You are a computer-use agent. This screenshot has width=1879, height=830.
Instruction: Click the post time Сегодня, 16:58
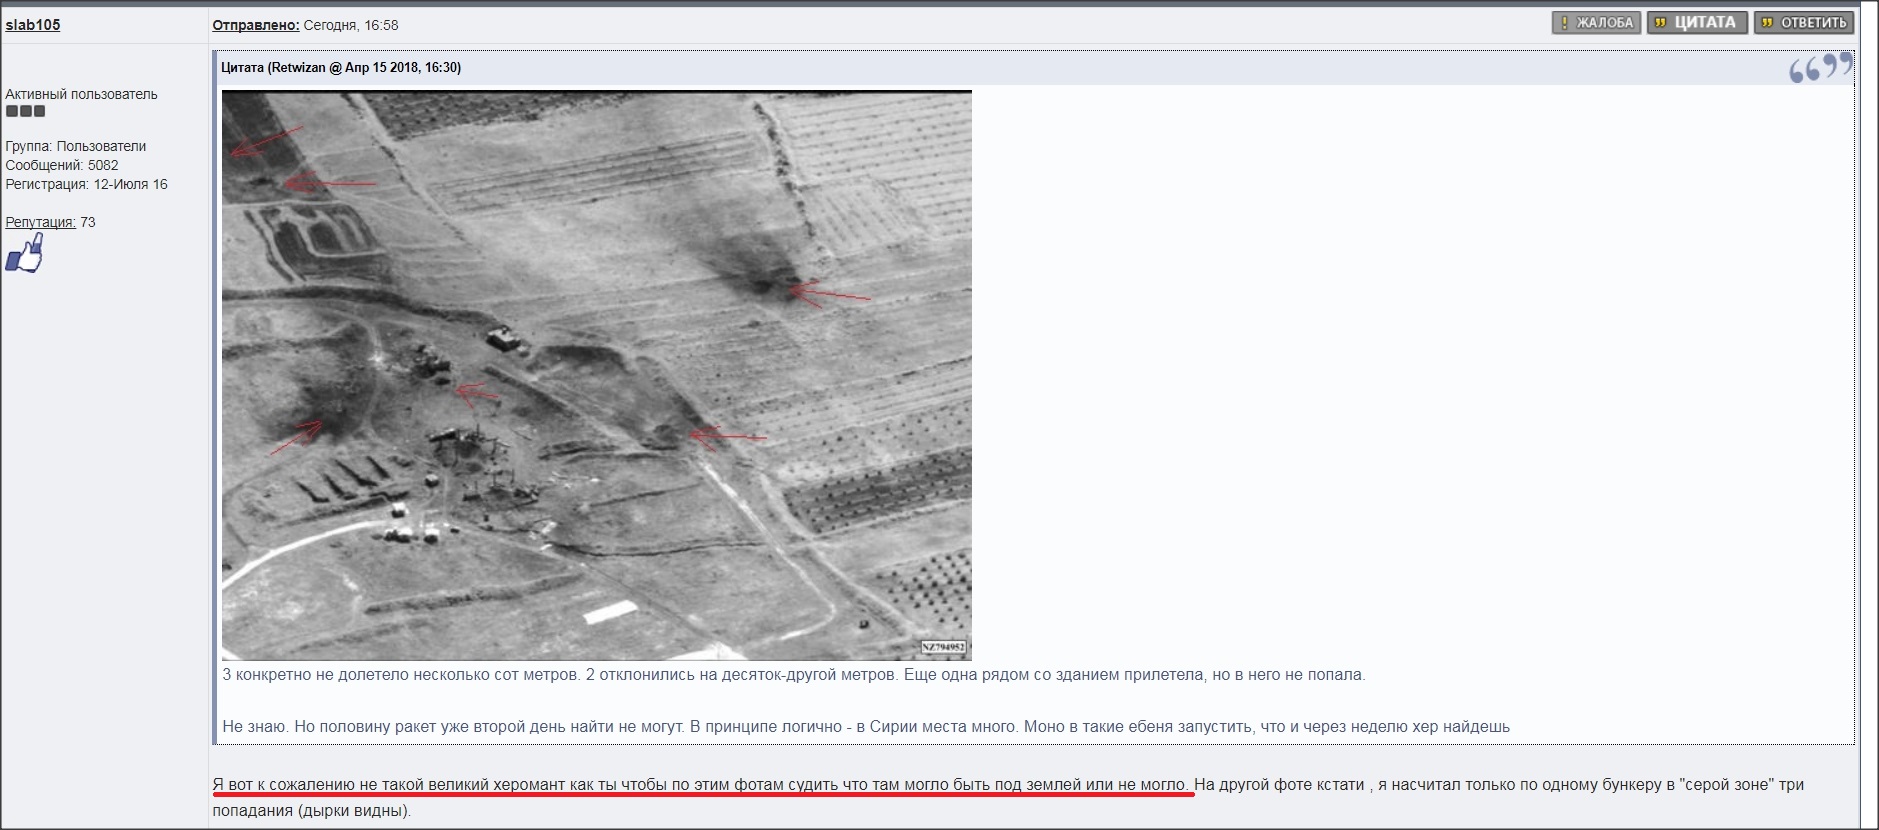coord(351,25)
